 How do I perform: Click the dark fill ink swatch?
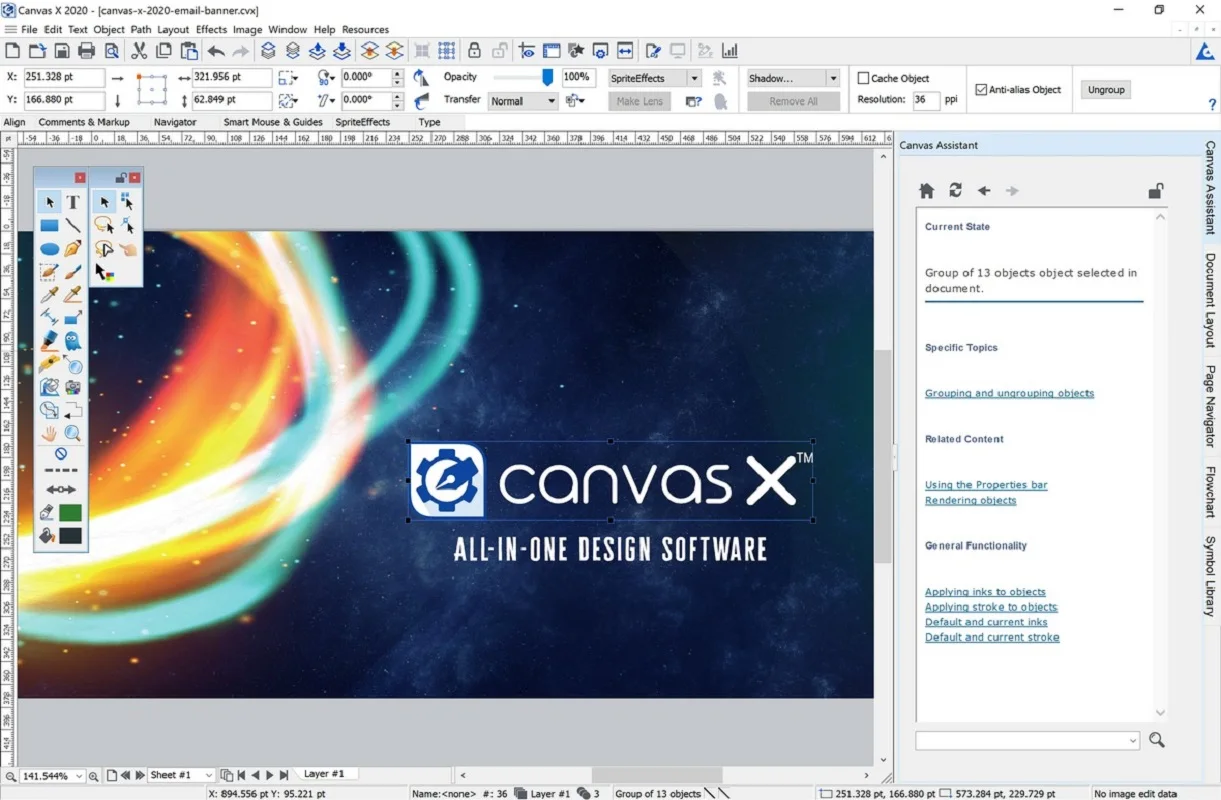point(70,536)
